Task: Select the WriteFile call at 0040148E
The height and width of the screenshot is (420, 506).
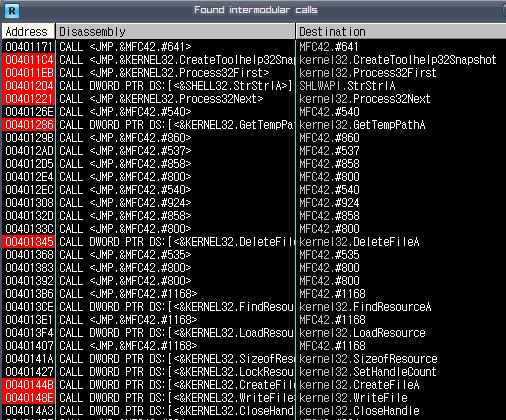Action: (254, 398)
